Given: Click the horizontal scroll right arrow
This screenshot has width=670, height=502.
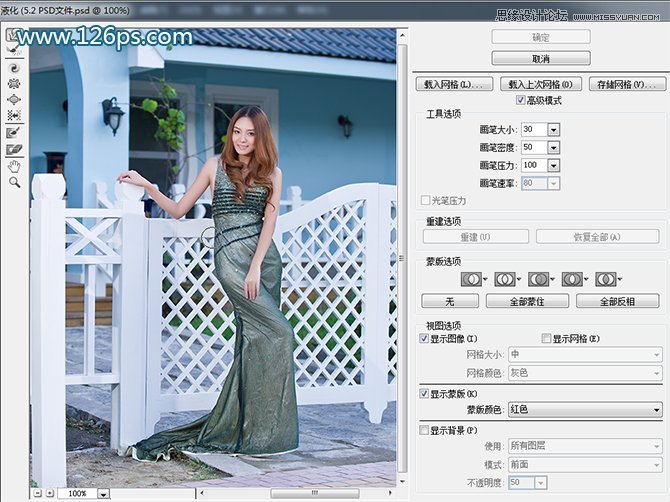Looking at the screenshot, I should [391, 493].
